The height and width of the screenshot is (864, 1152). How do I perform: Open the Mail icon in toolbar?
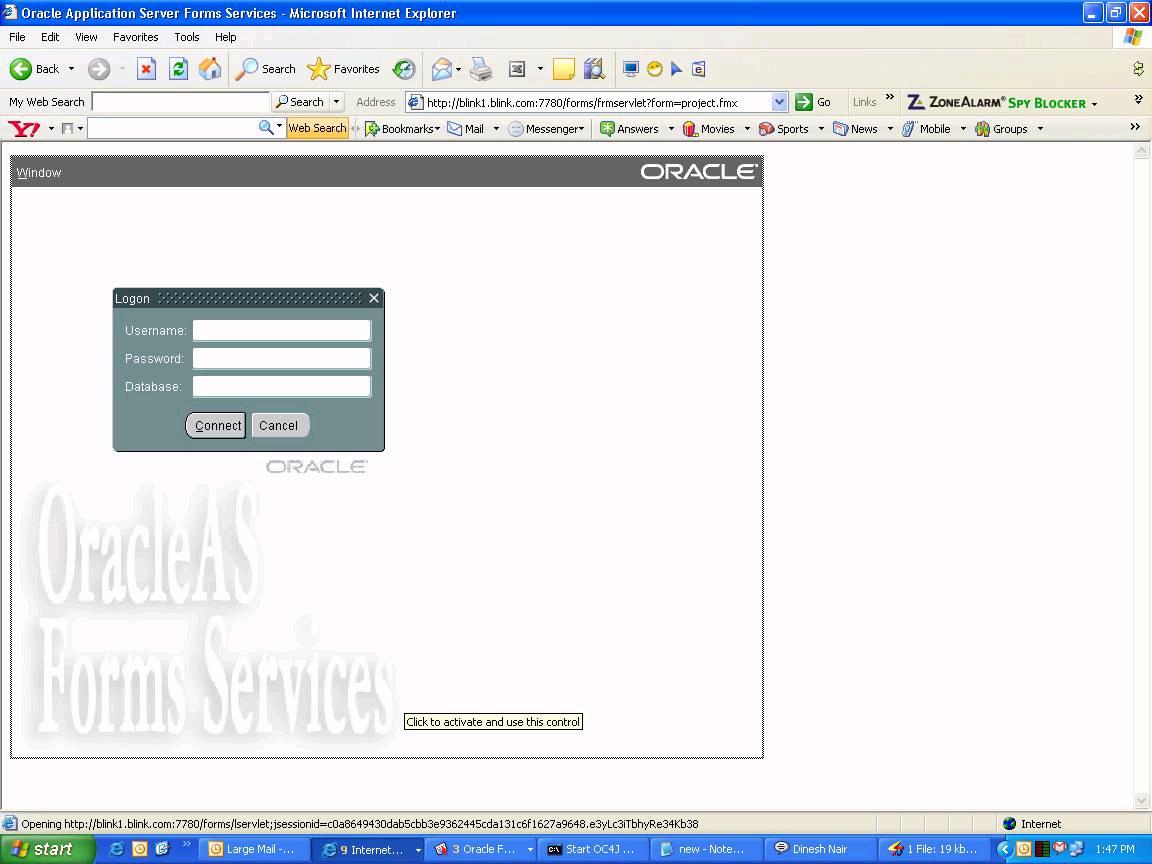pyautogui.click(x=441, y=69)
